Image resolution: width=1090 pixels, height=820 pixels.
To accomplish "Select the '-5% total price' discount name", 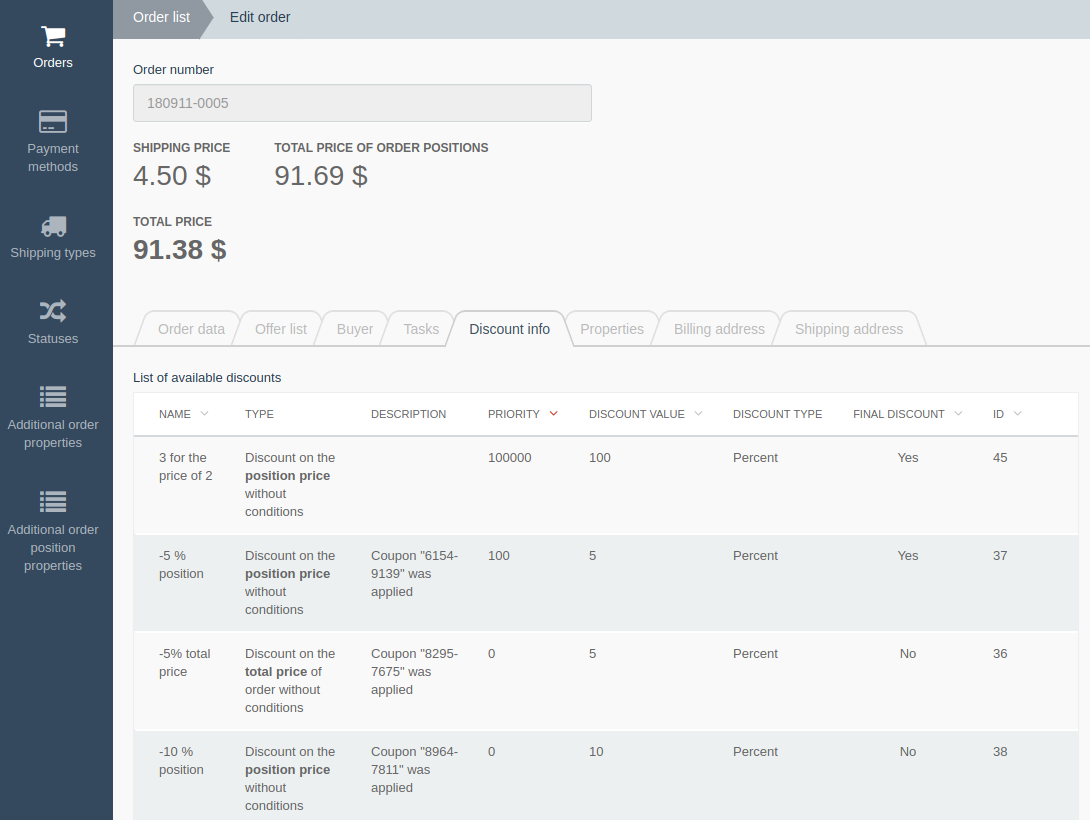I will point(184,662).
